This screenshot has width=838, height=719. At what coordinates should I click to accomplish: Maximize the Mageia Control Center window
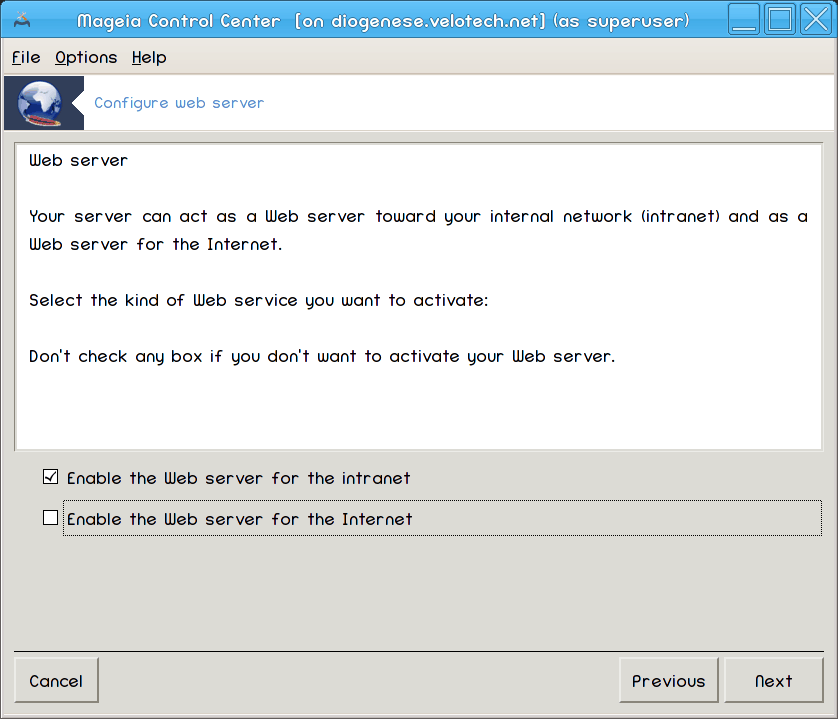[x=780, y=19]
